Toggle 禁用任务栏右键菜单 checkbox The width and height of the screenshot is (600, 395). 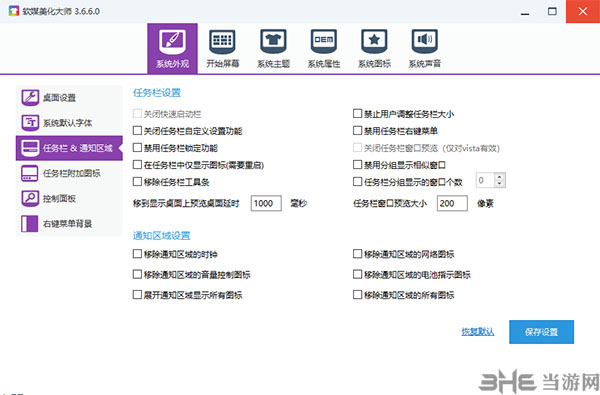pos(357,131)
